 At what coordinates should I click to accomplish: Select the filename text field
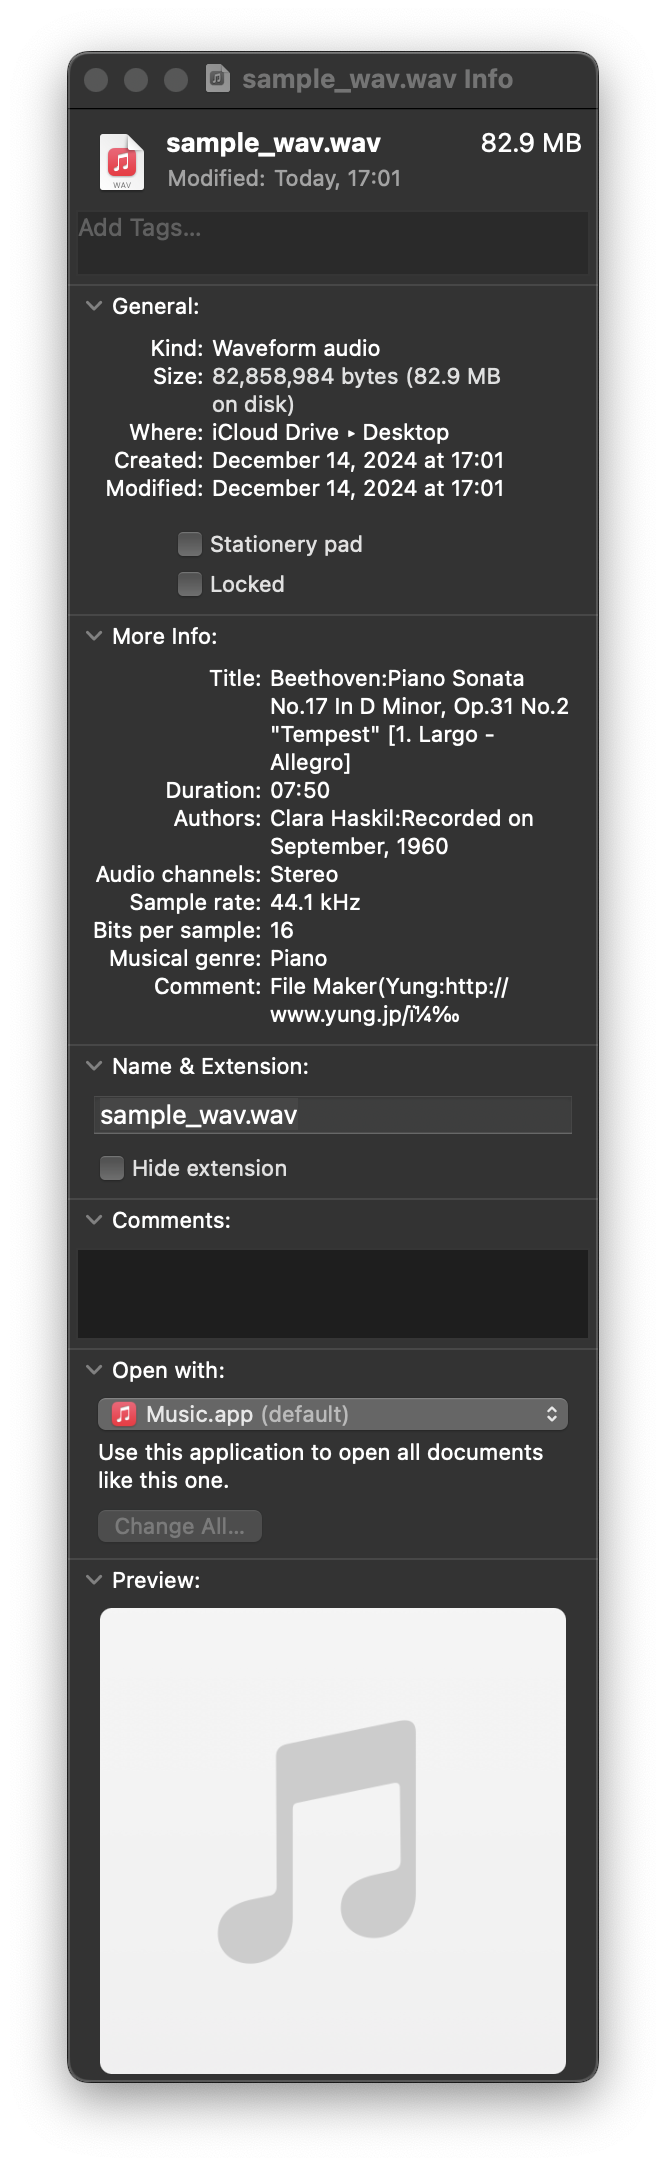coord(332,1114)
